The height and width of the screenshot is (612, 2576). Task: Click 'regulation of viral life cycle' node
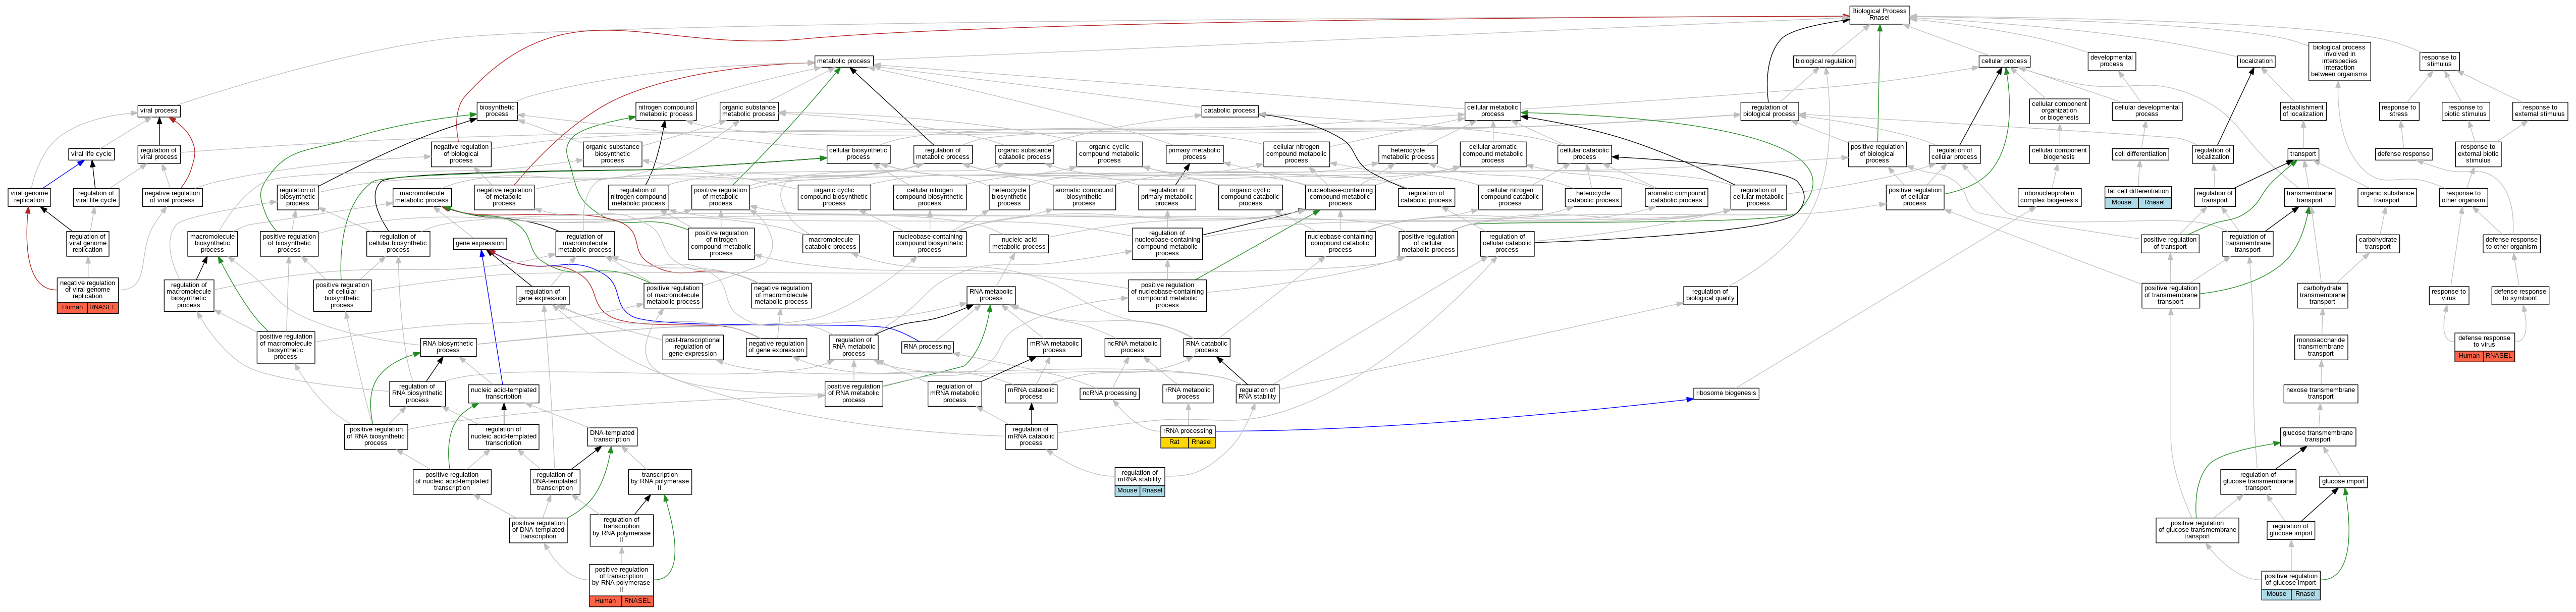pyautogui.click(x=96, y=197)
